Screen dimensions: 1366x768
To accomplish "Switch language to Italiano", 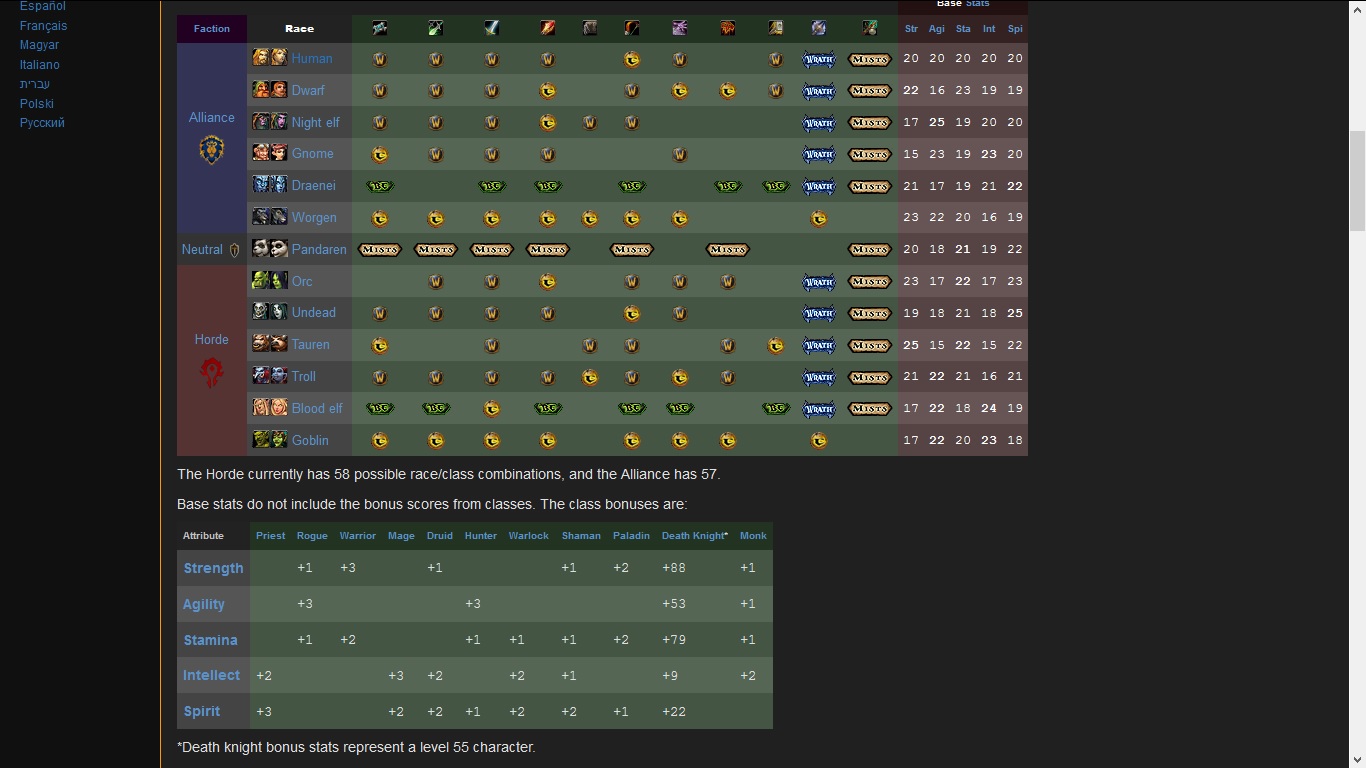I will point(40,64).
